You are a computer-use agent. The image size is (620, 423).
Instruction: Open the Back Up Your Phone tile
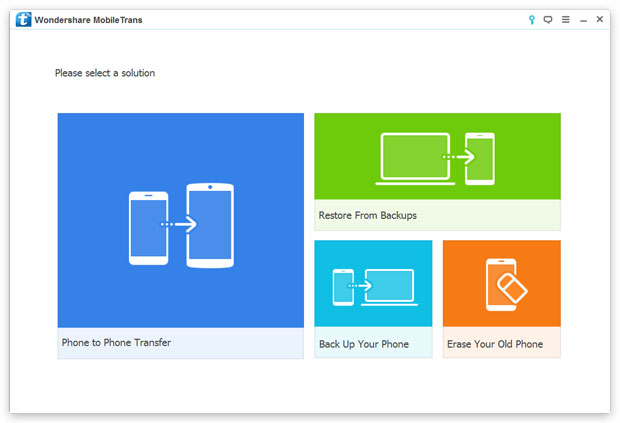pos(373,299)
